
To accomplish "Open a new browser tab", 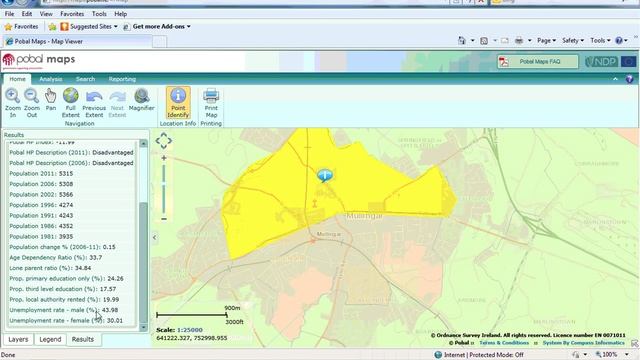I will (x=159, y=41).
